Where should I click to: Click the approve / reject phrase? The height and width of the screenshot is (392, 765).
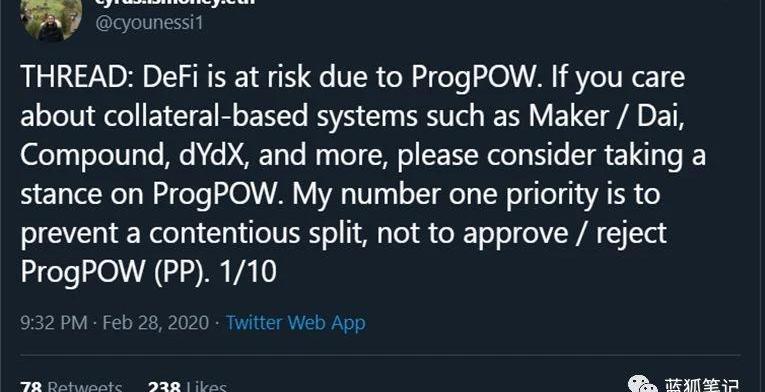[x=564, y=234]
